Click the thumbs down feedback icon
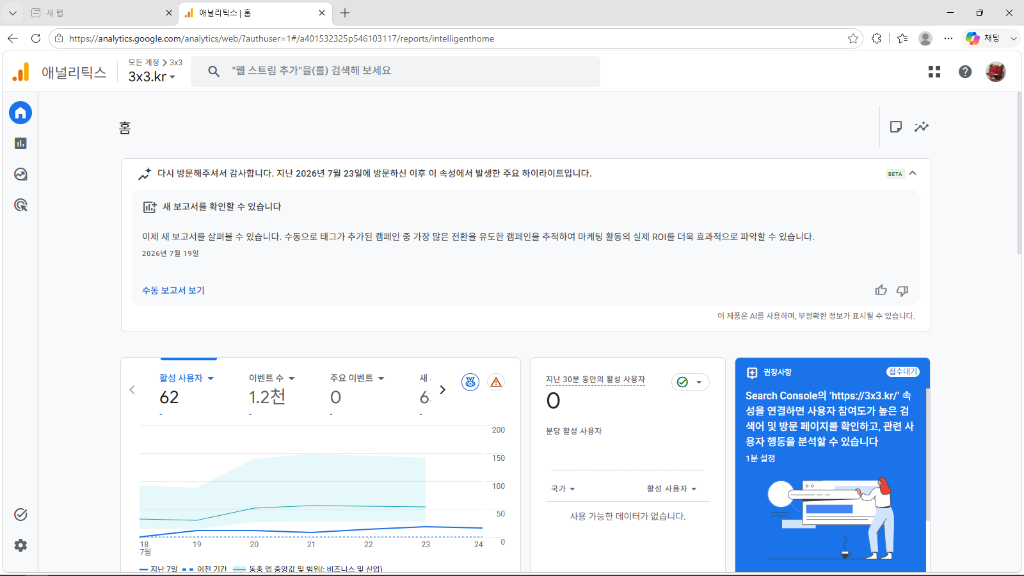Viewport: 1024px width, 576px height. [x=903, y=291]
